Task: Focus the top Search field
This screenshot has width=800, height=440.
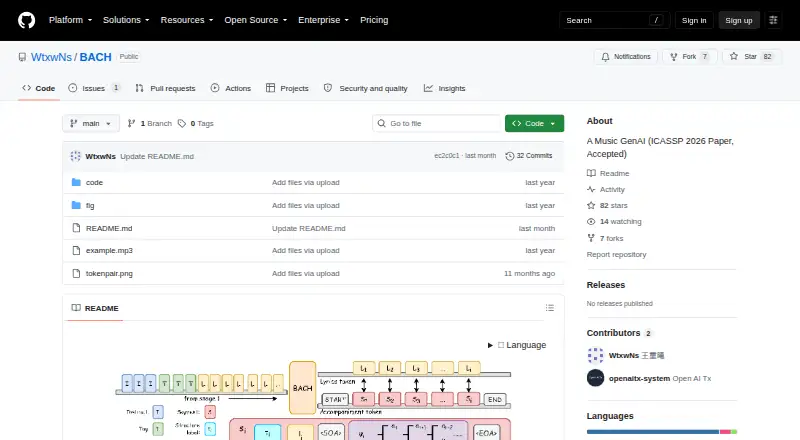Action: pyautogui.click(x=614, y=20)
